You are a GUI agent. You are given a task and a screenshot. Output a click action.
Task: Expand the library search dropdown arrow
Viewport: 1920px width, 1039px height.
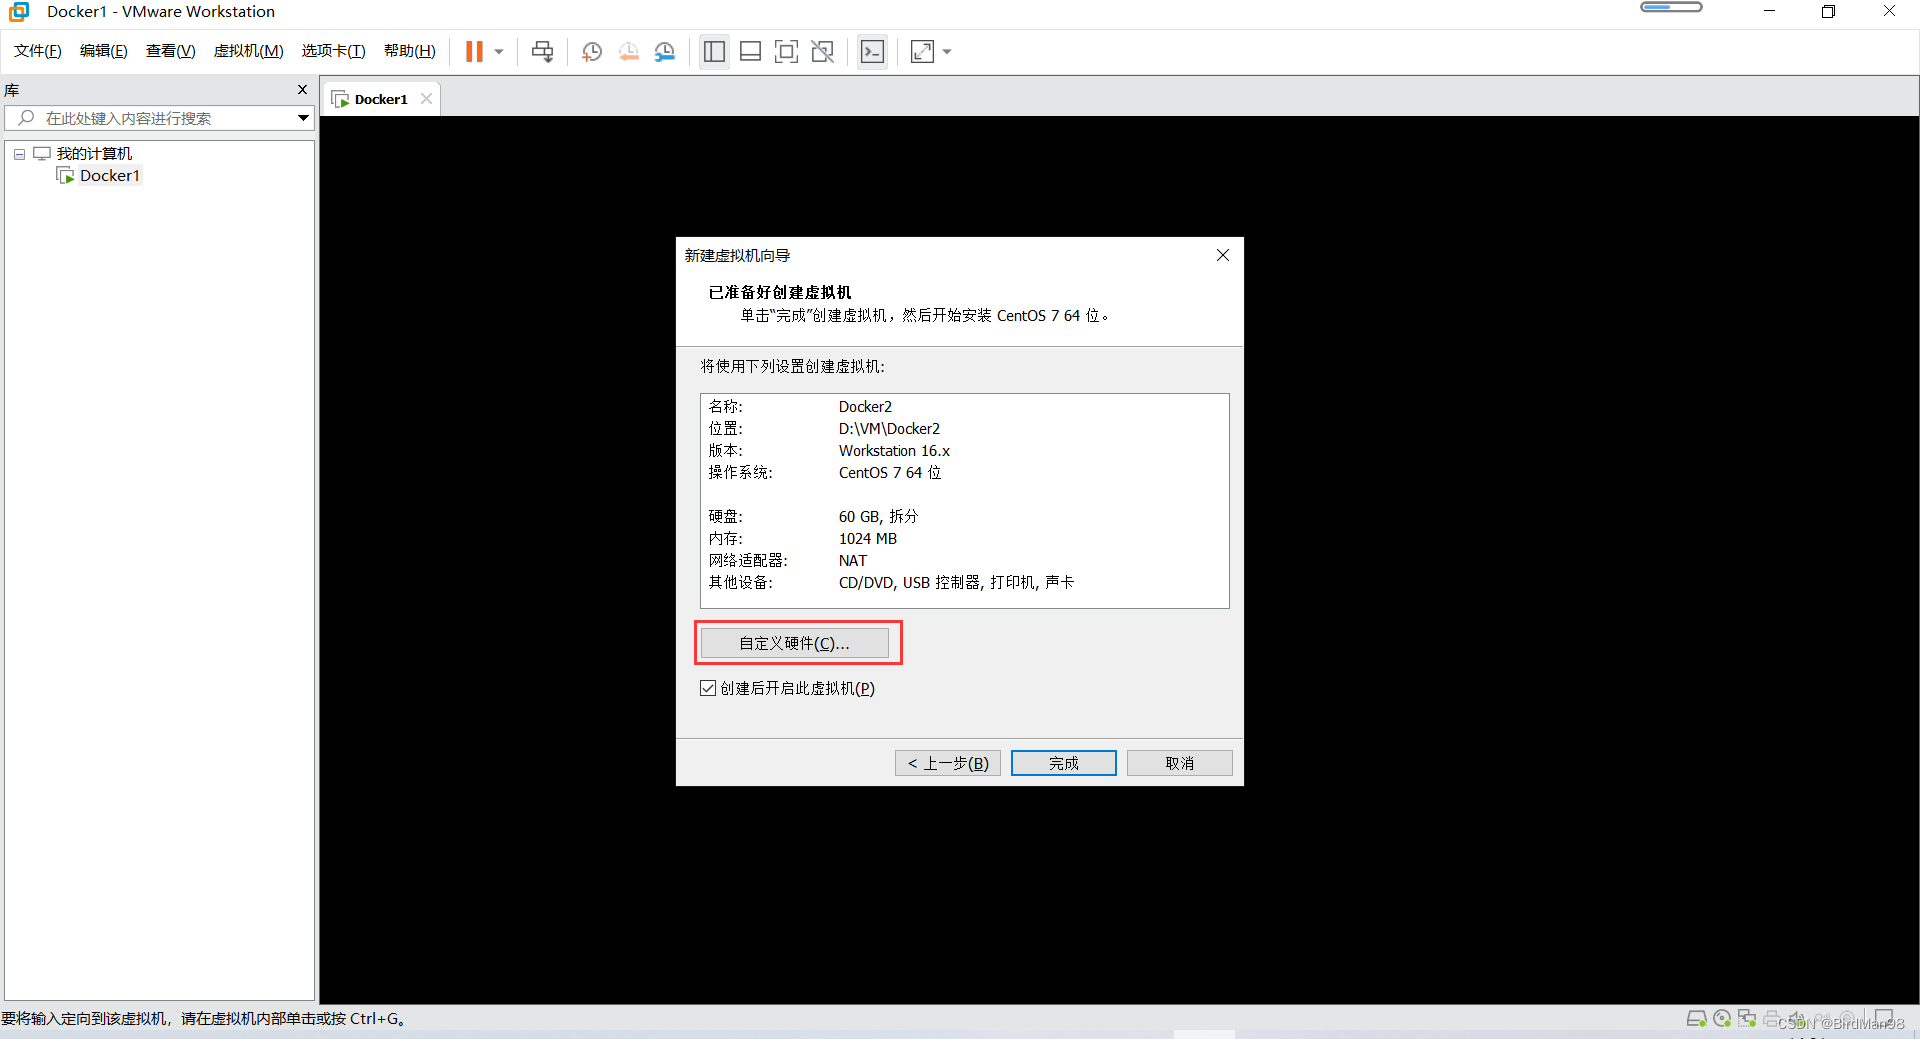(x=303, y=118)
